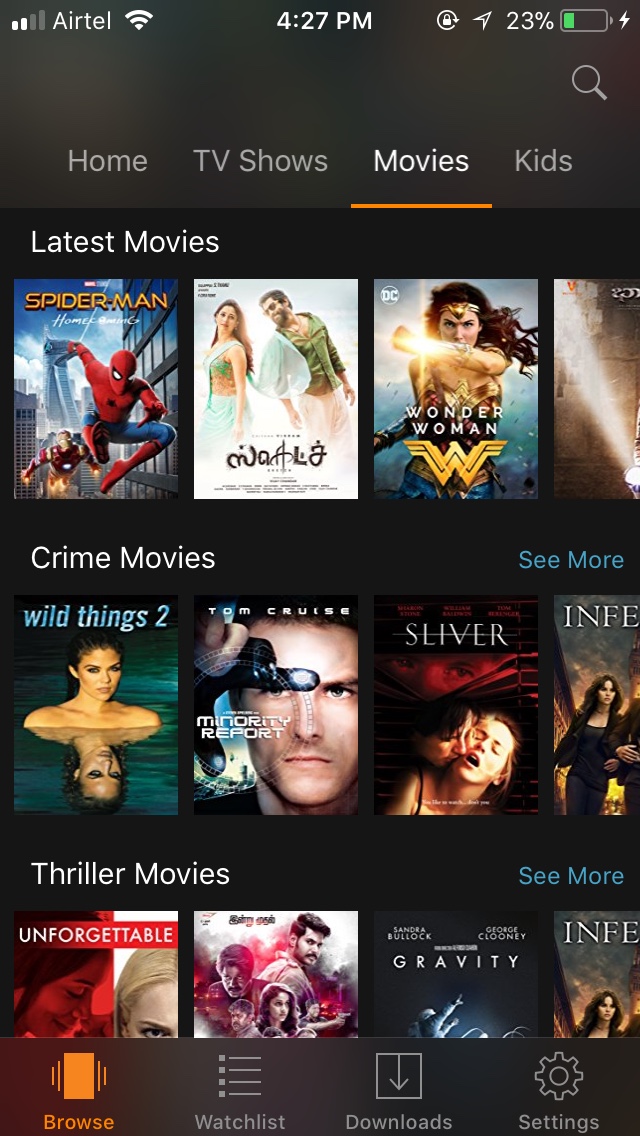See more Crime Movies
Image resolution: width=640 pixels, height=1136 pixels.
tap(571, 559)
